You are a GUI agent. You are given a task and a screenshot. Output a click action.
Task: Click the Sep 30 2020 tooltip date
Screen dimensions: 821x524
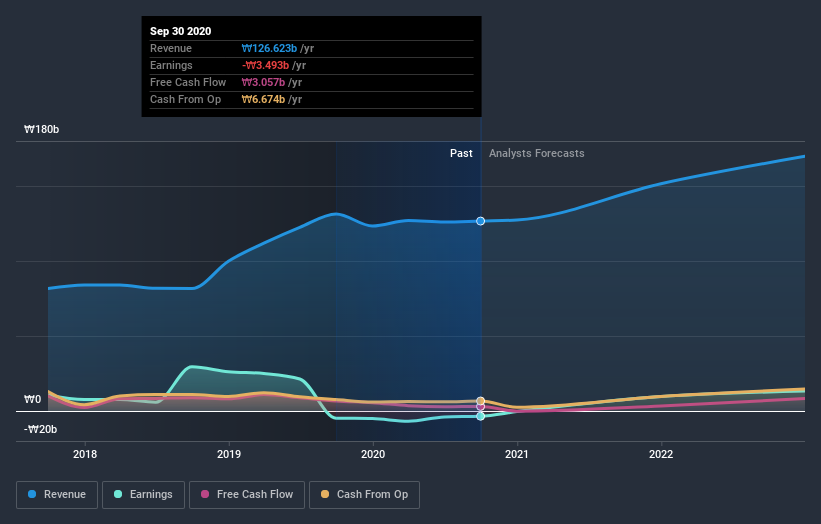point(181,31)
